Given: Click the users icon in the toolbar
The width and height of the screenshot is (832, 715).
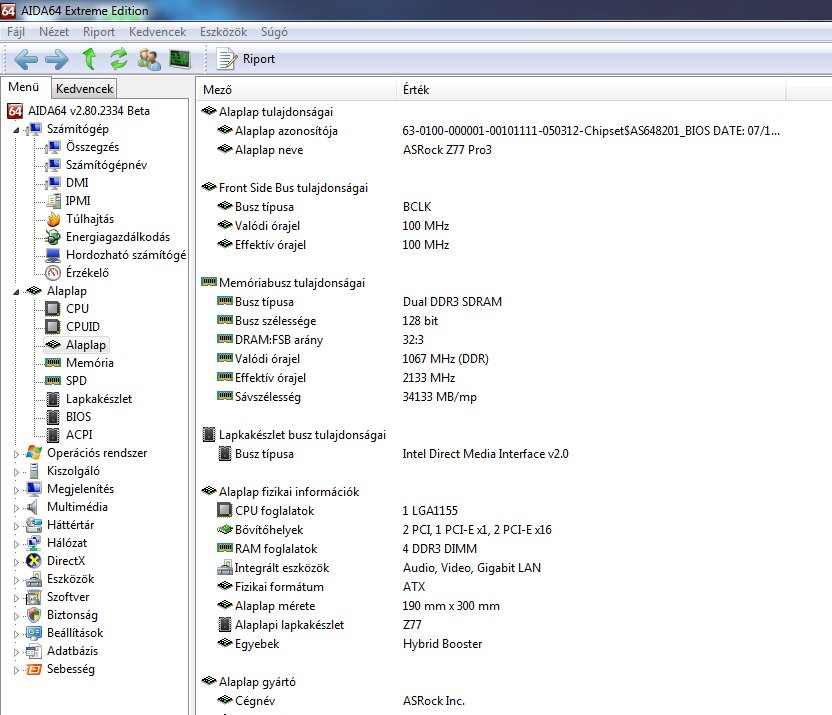Looking at the screenshot, I should tap(149, 59).
